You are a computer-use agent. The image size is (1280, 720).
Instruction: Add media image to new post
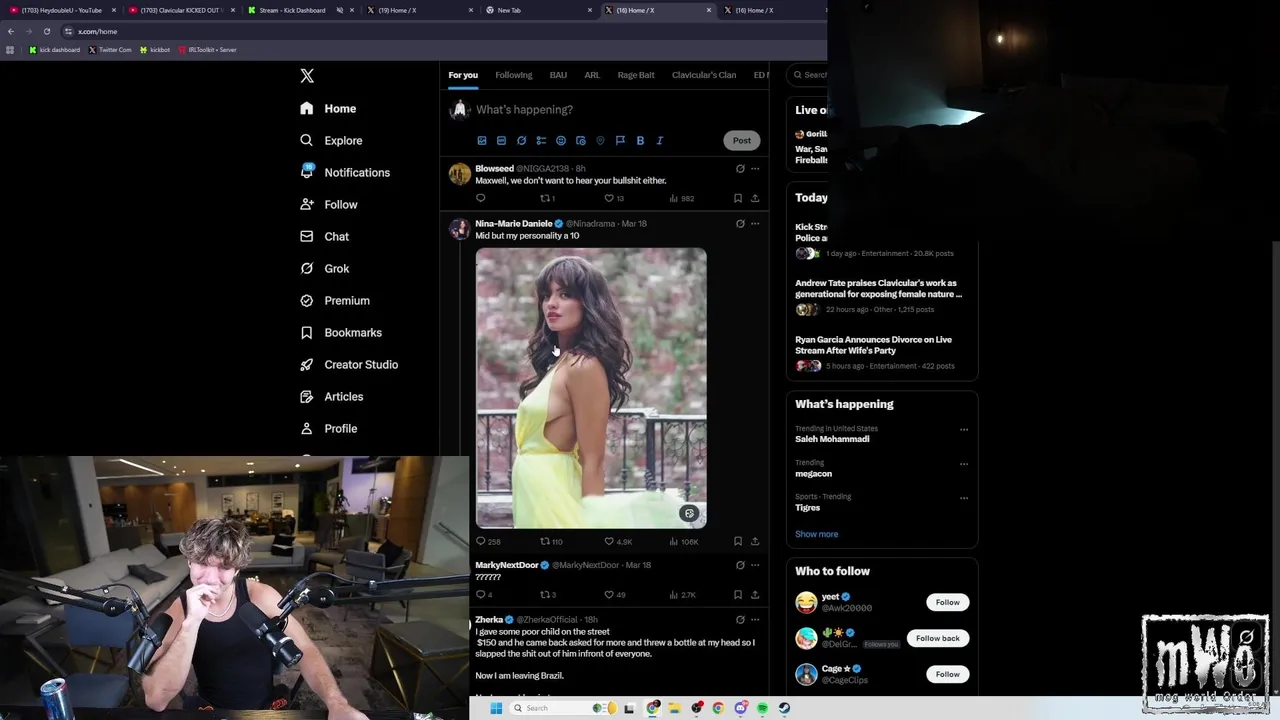tap(482, 141)
